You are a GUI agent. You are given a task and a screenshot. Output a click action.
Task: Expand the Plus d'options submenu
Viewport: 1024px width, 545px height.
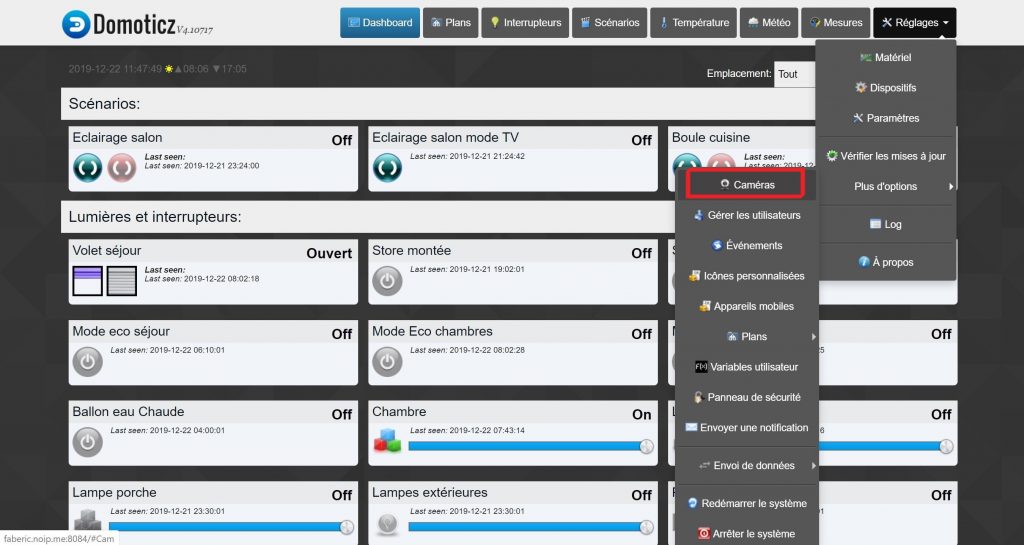point(886,186)
